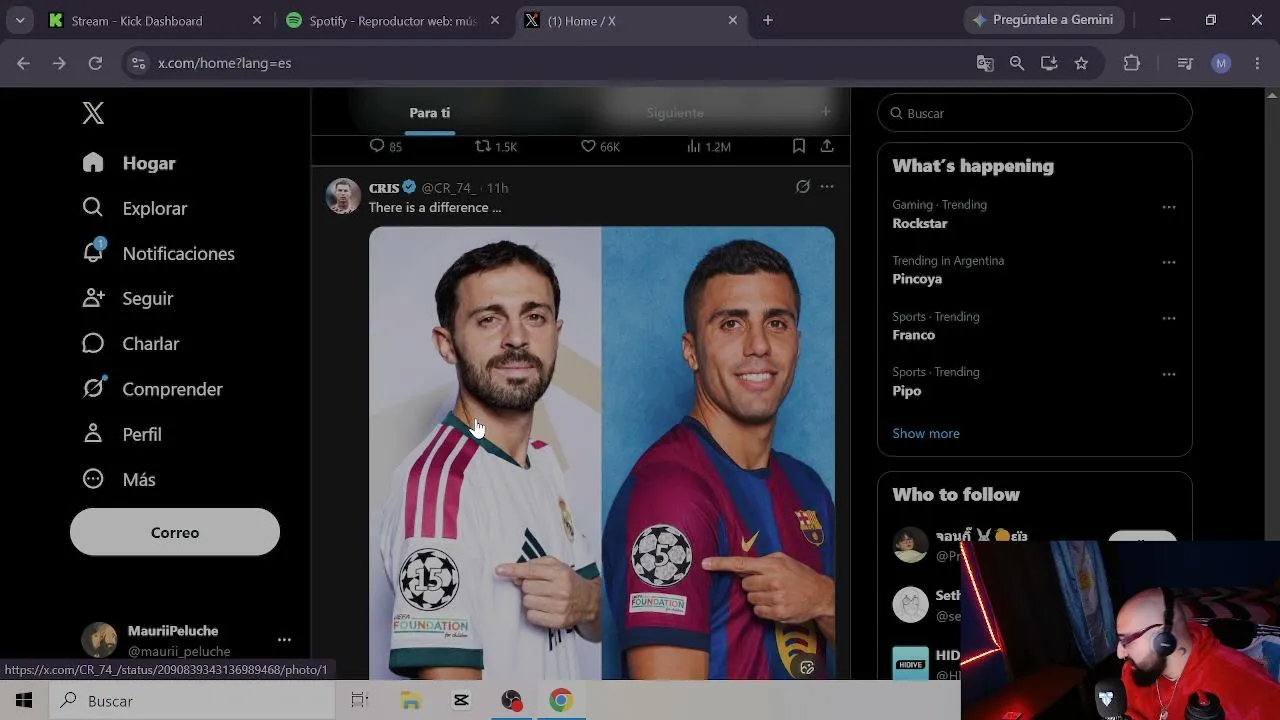
Task: Click the Buscar search field on X
Action: 1035,113
